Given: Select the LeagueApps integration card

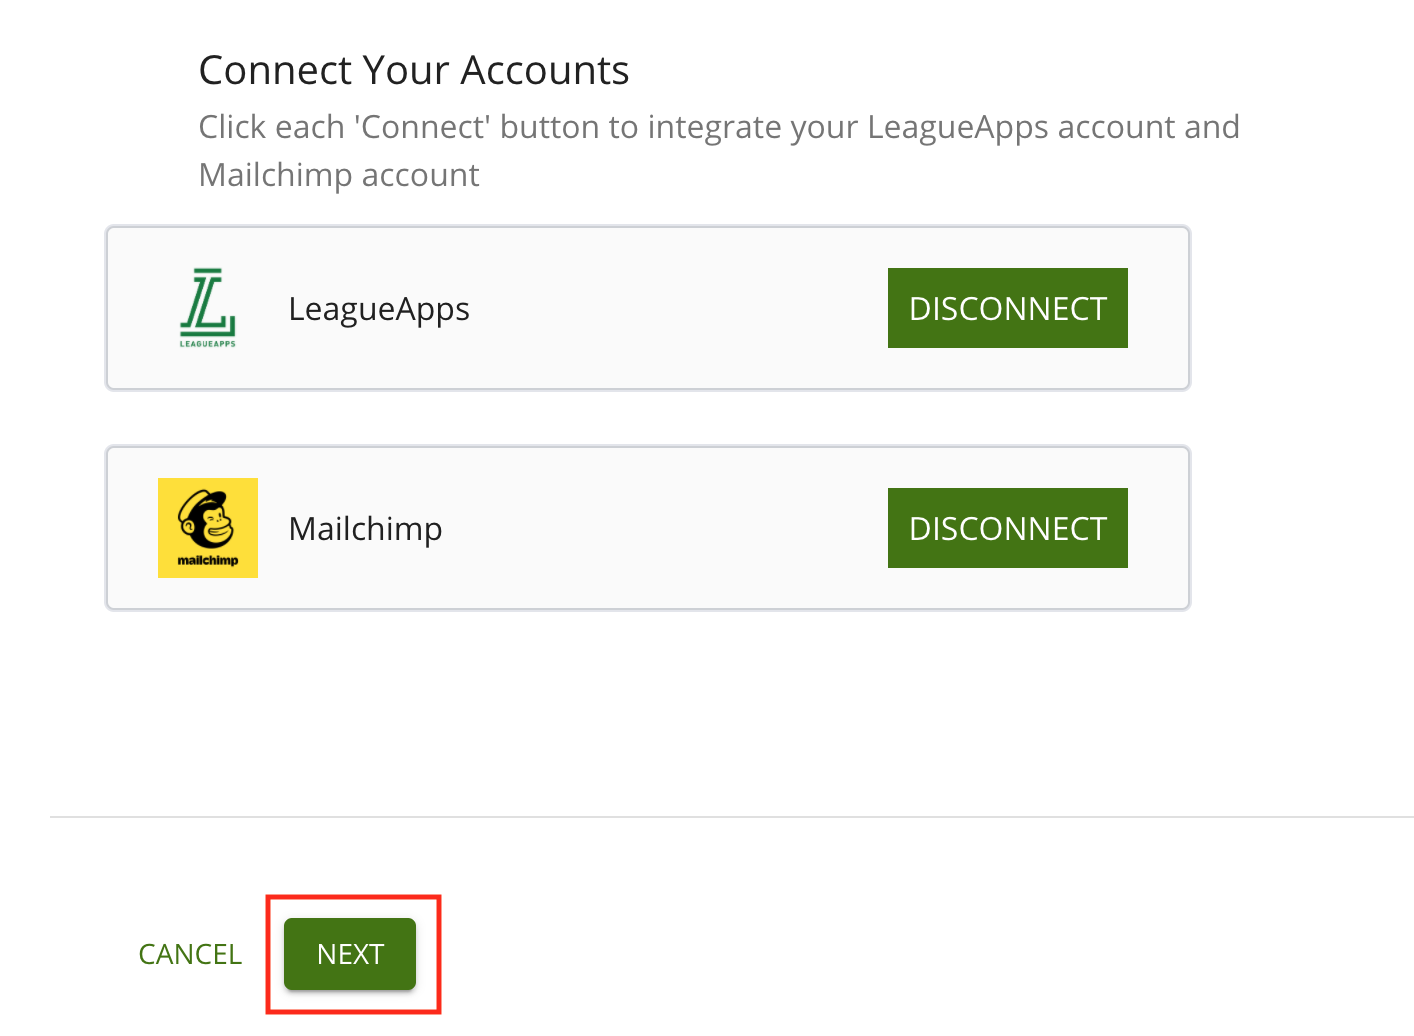Looking at the screenshot, I should point(648,307).
